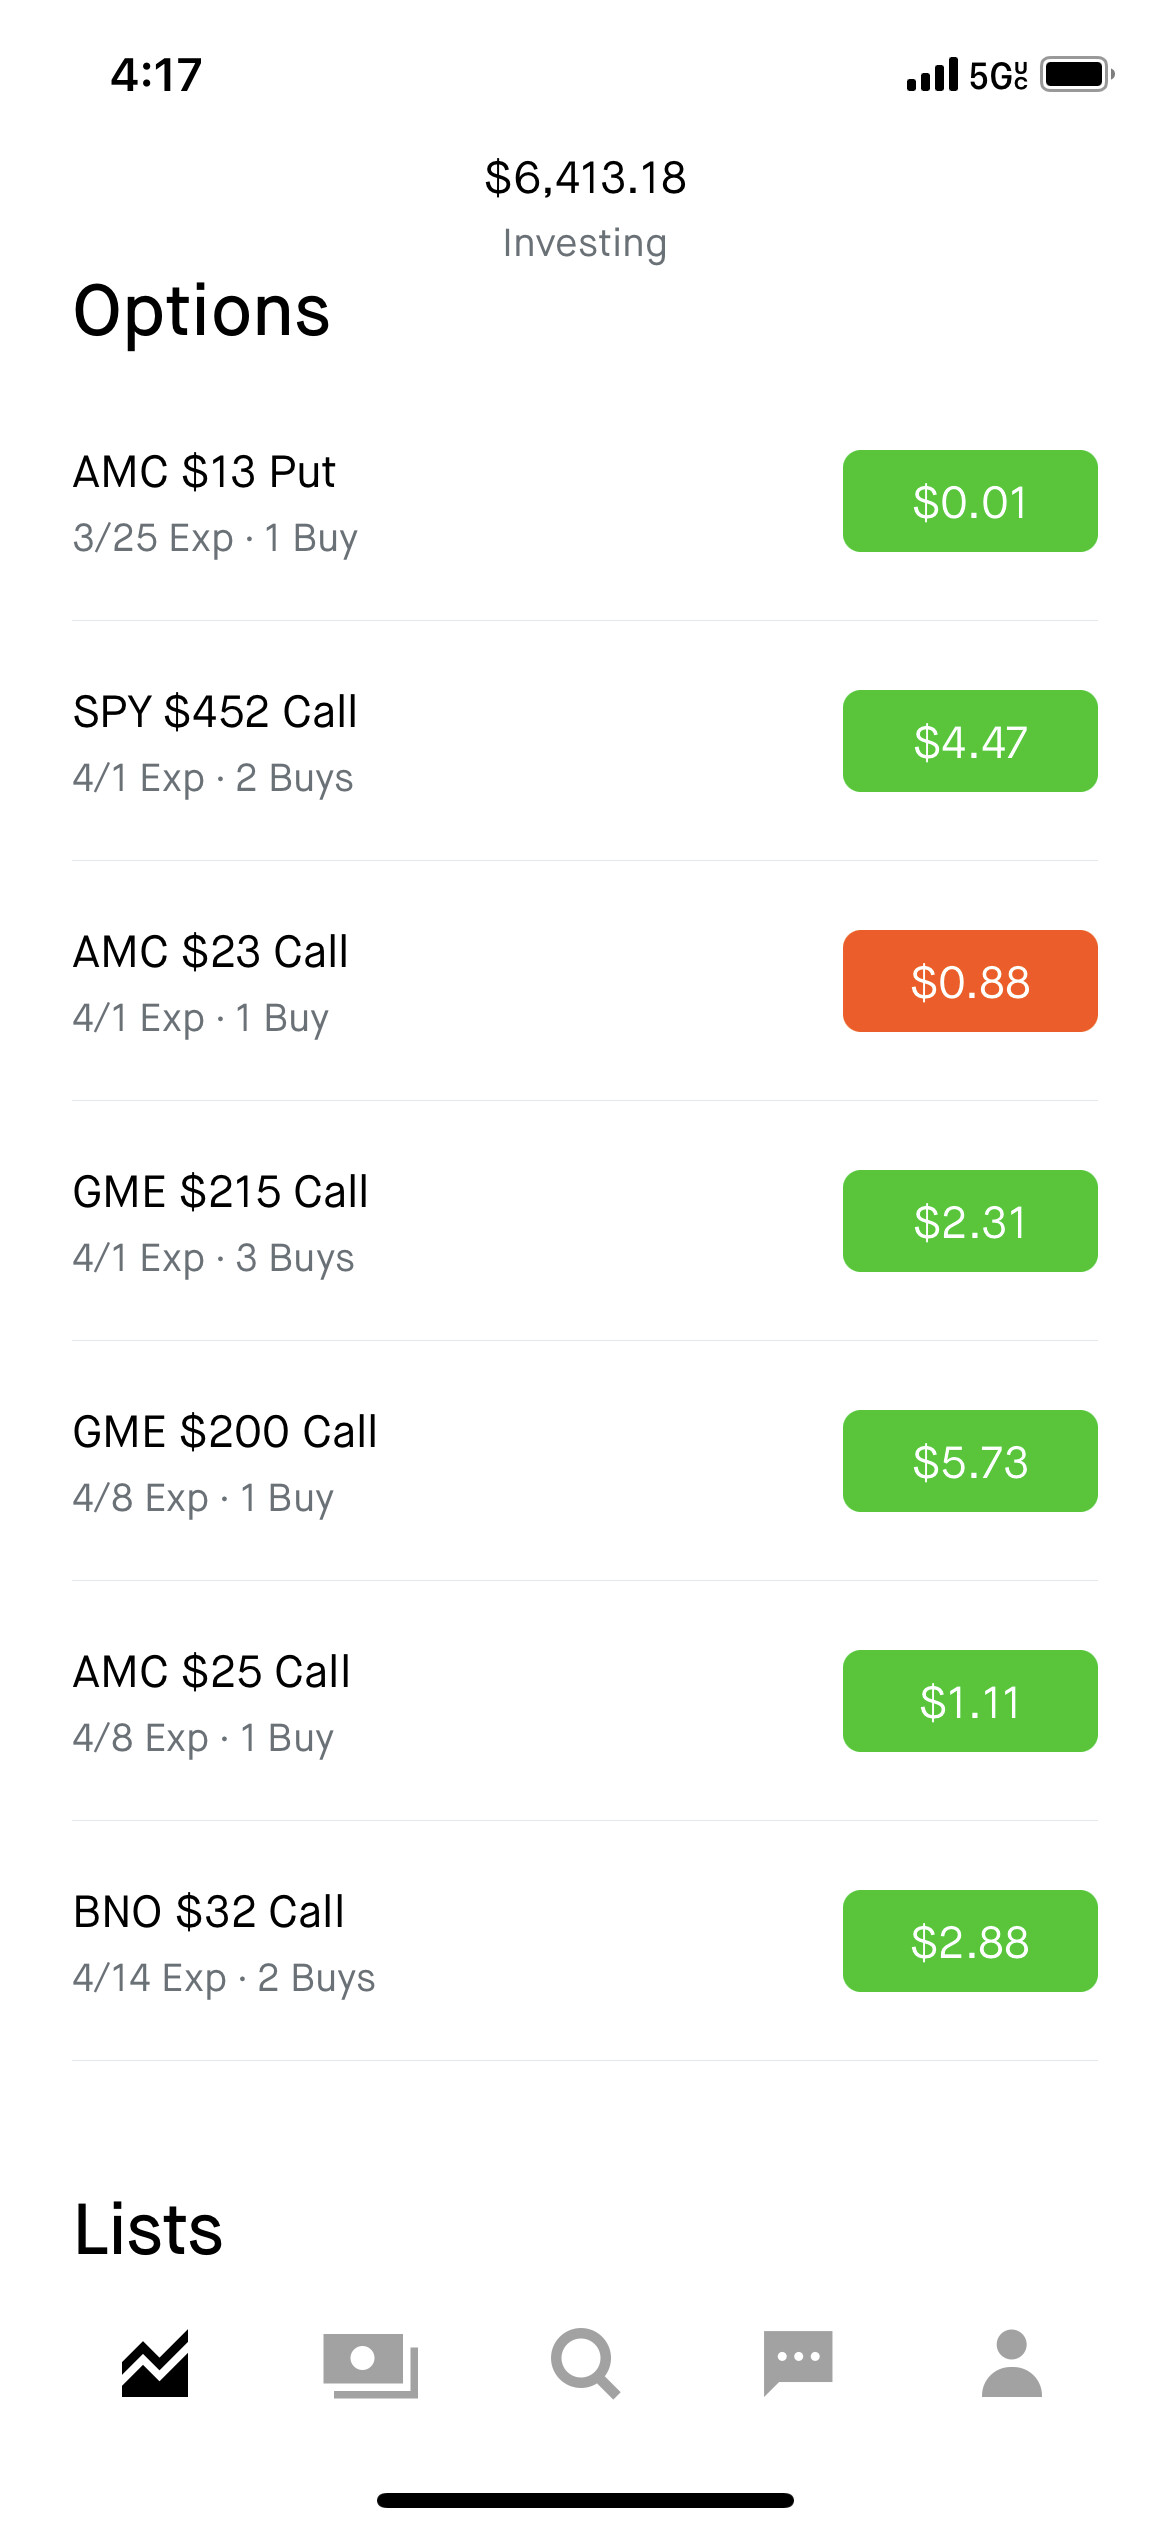Tap the $6,413.18 Investing header
The height and width of the screenshot is (2532, 1170).
585,208
